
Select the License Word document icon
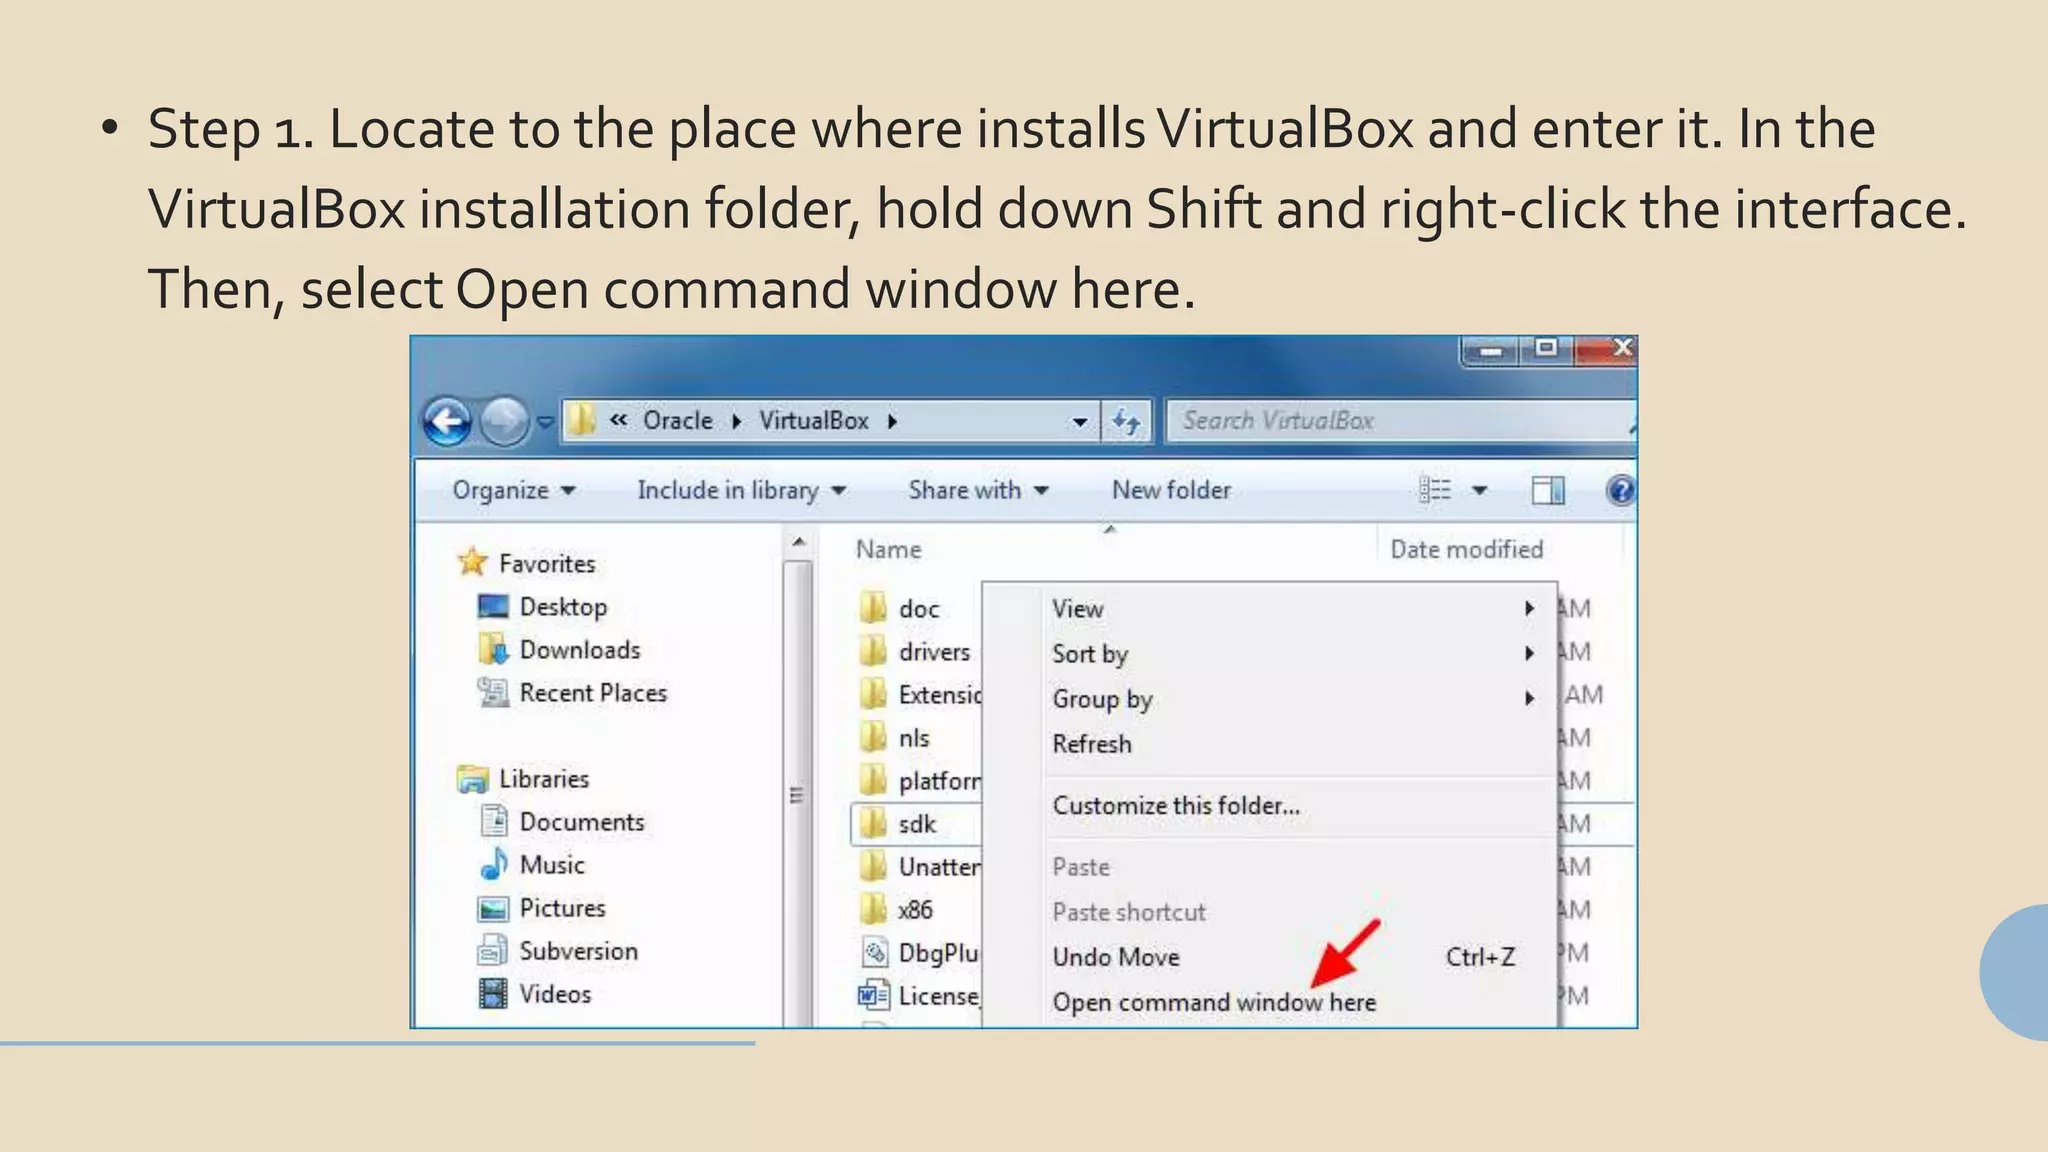(x=873, y=995)
